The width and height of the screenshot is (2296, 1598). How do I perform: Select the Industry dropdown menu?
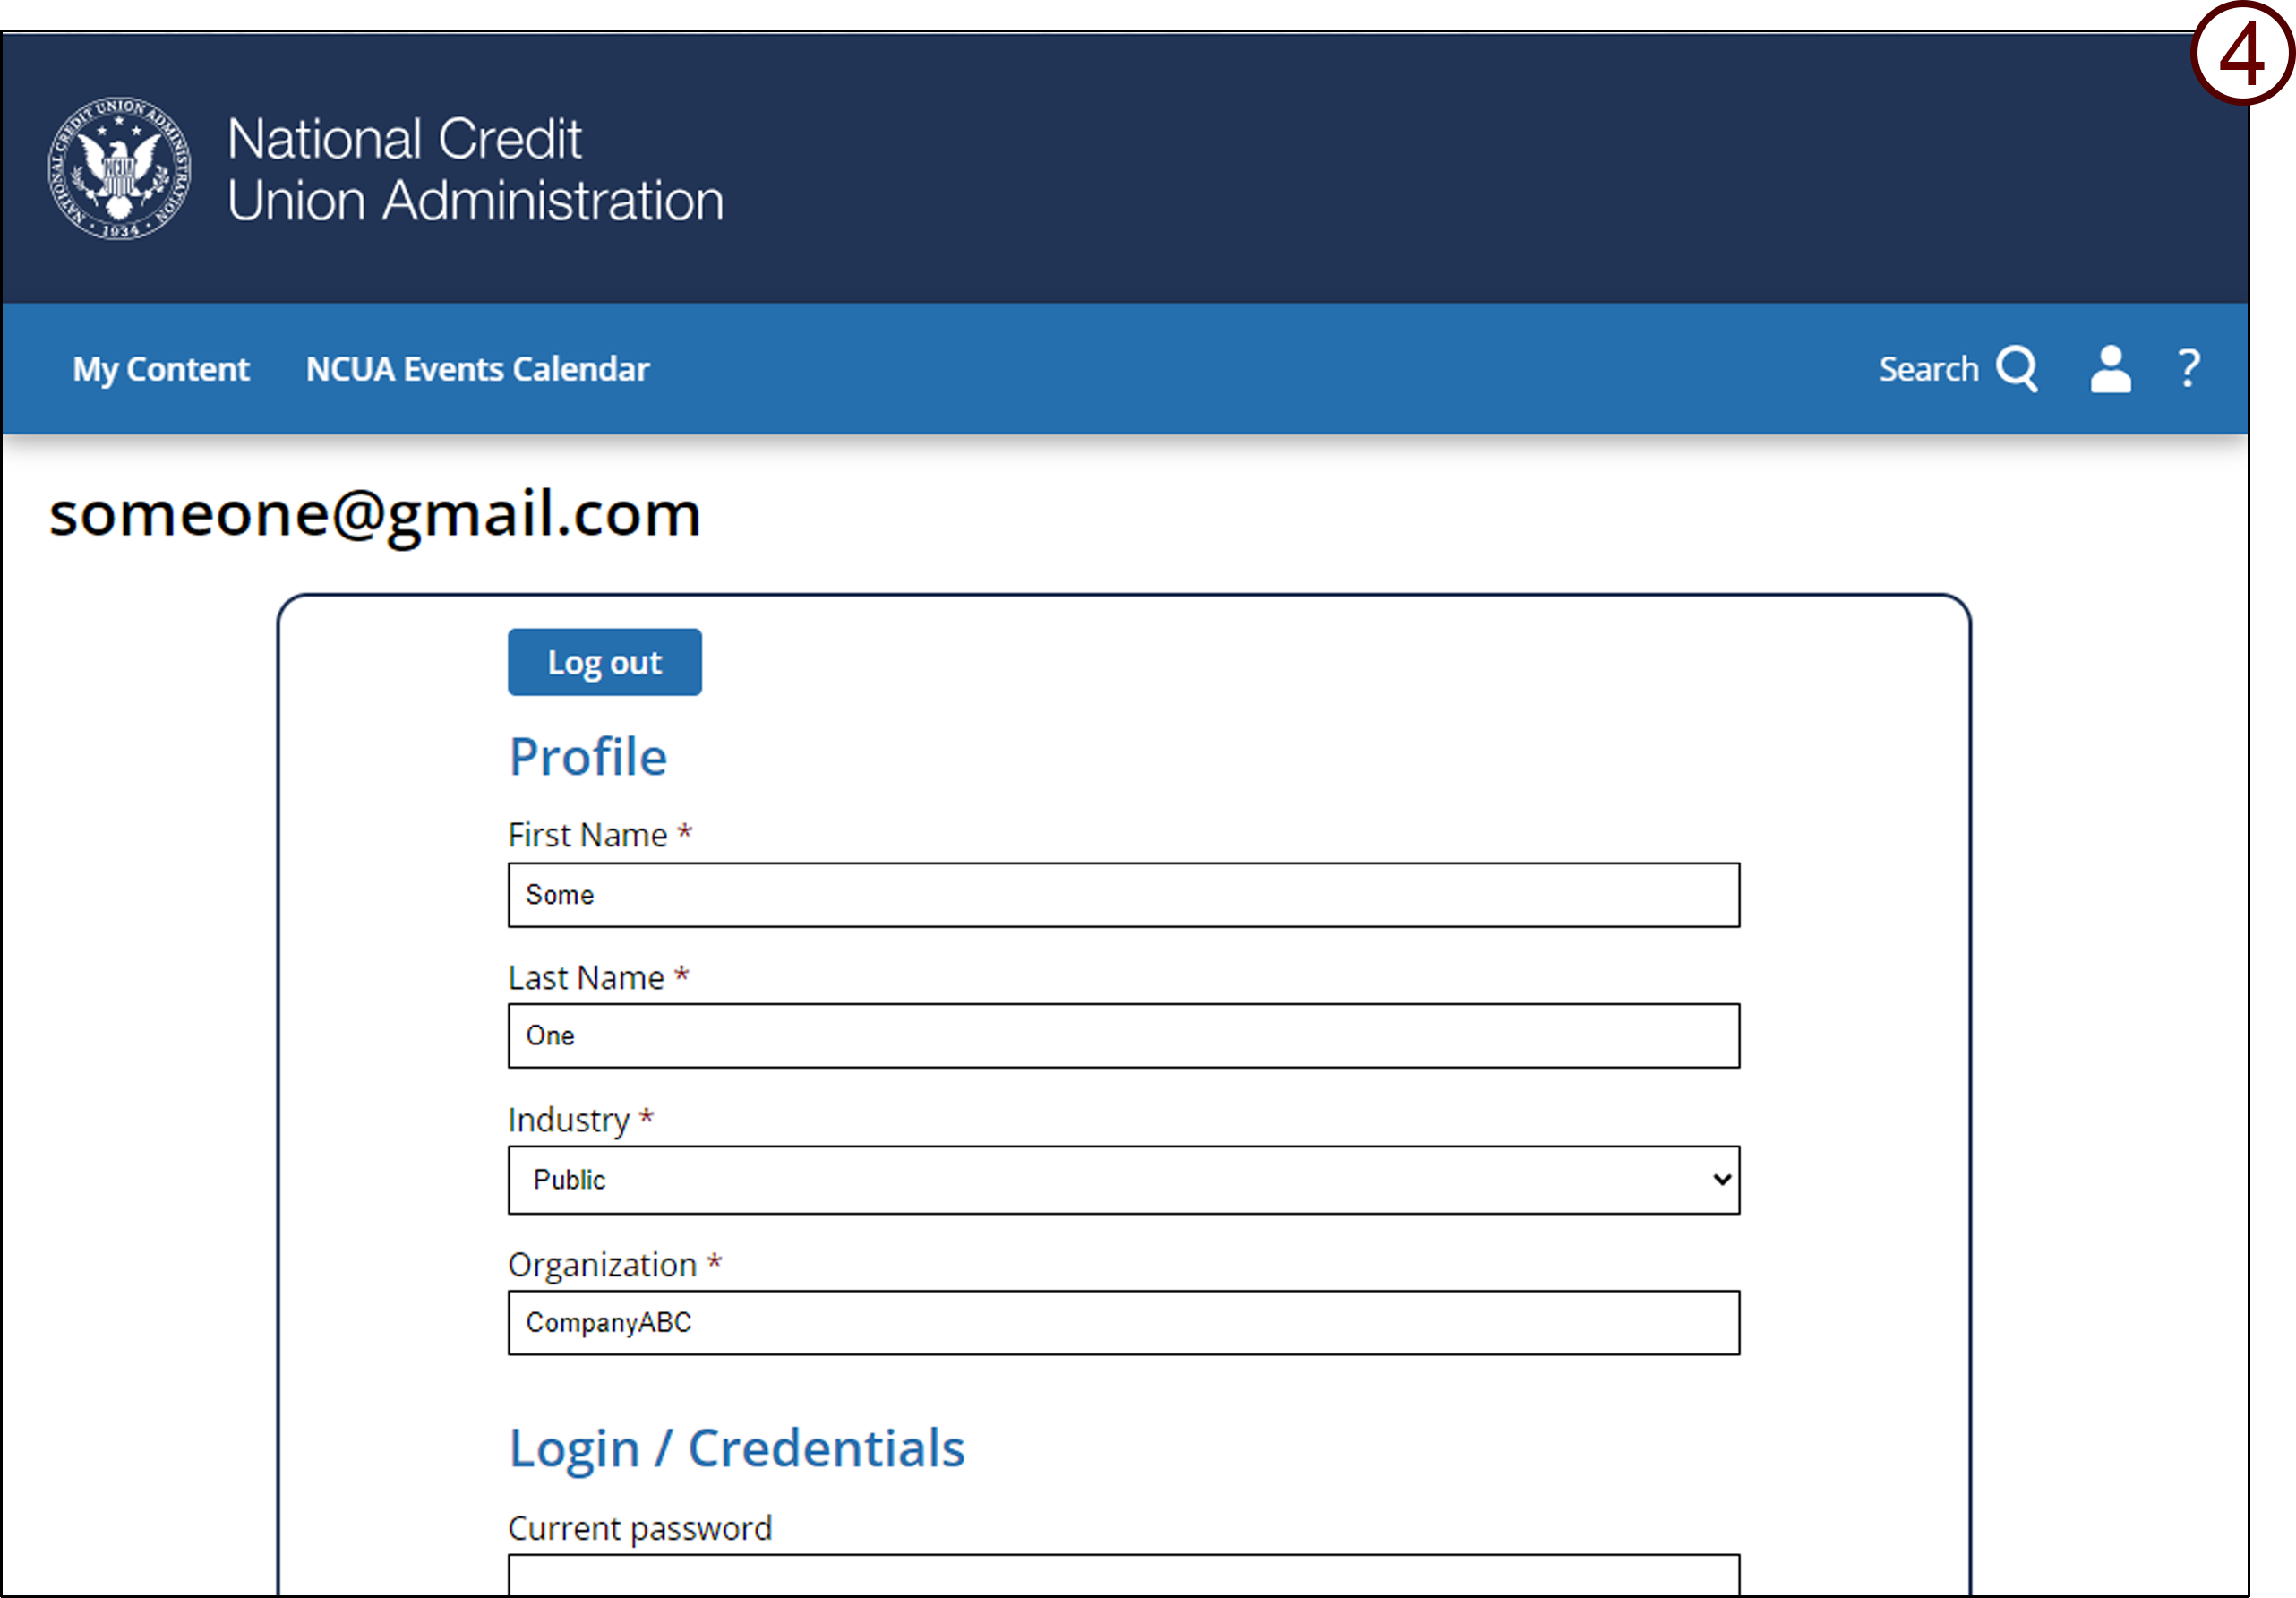coord(1124,1180)
